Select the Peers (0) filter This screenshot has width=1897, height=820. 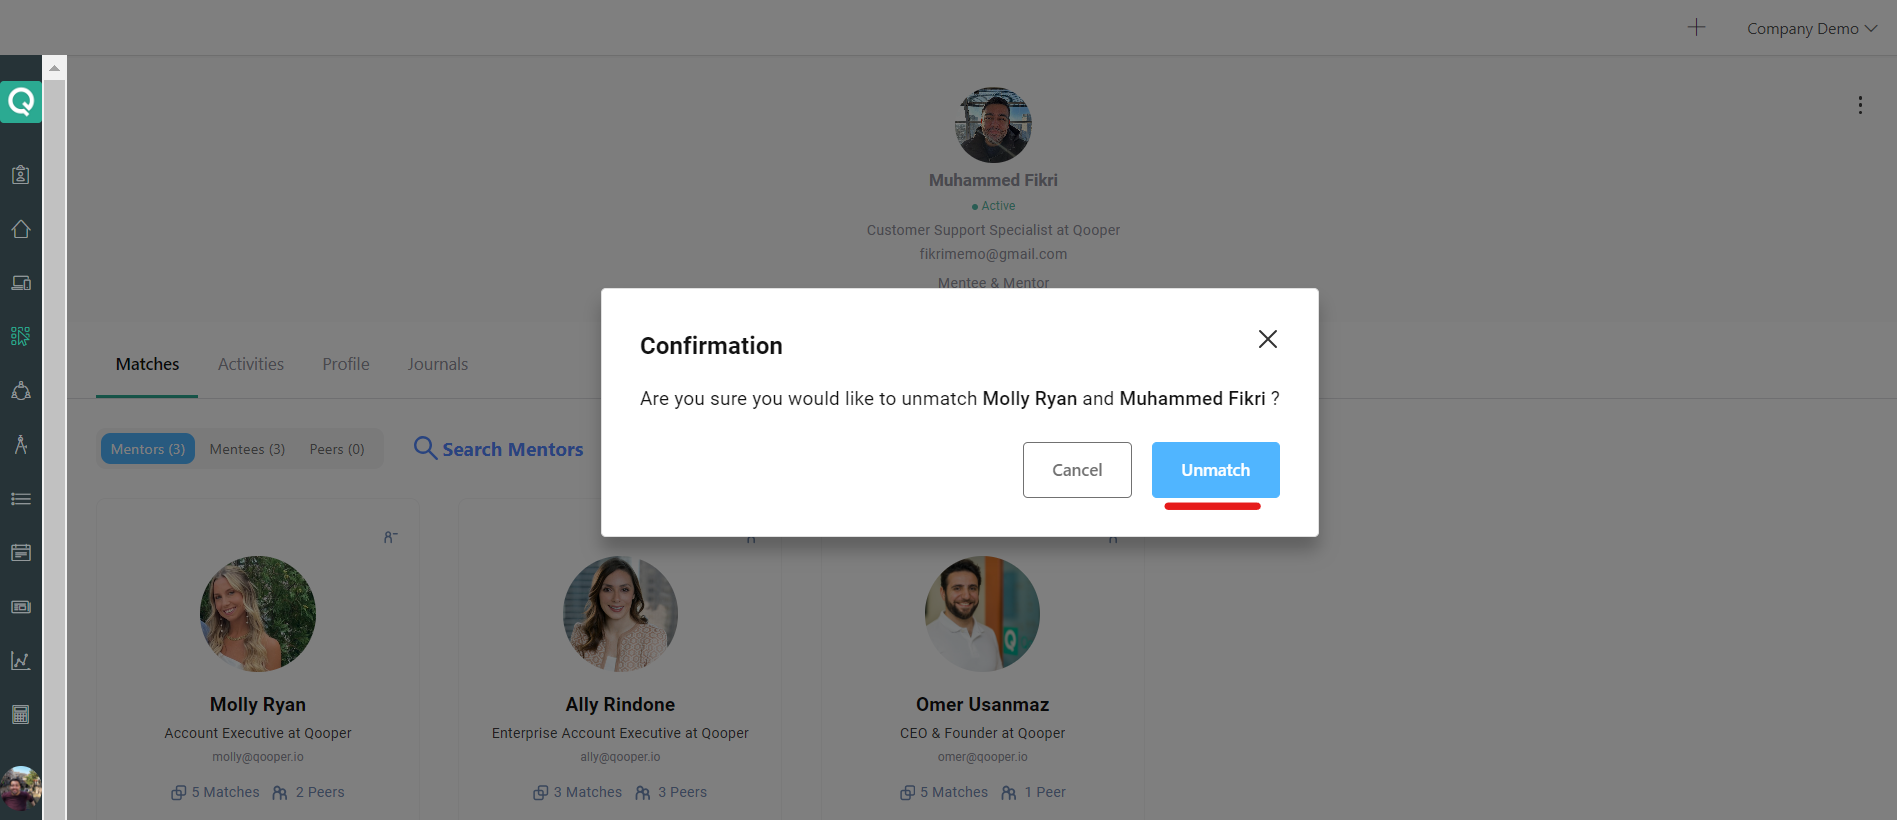[337, 449]
